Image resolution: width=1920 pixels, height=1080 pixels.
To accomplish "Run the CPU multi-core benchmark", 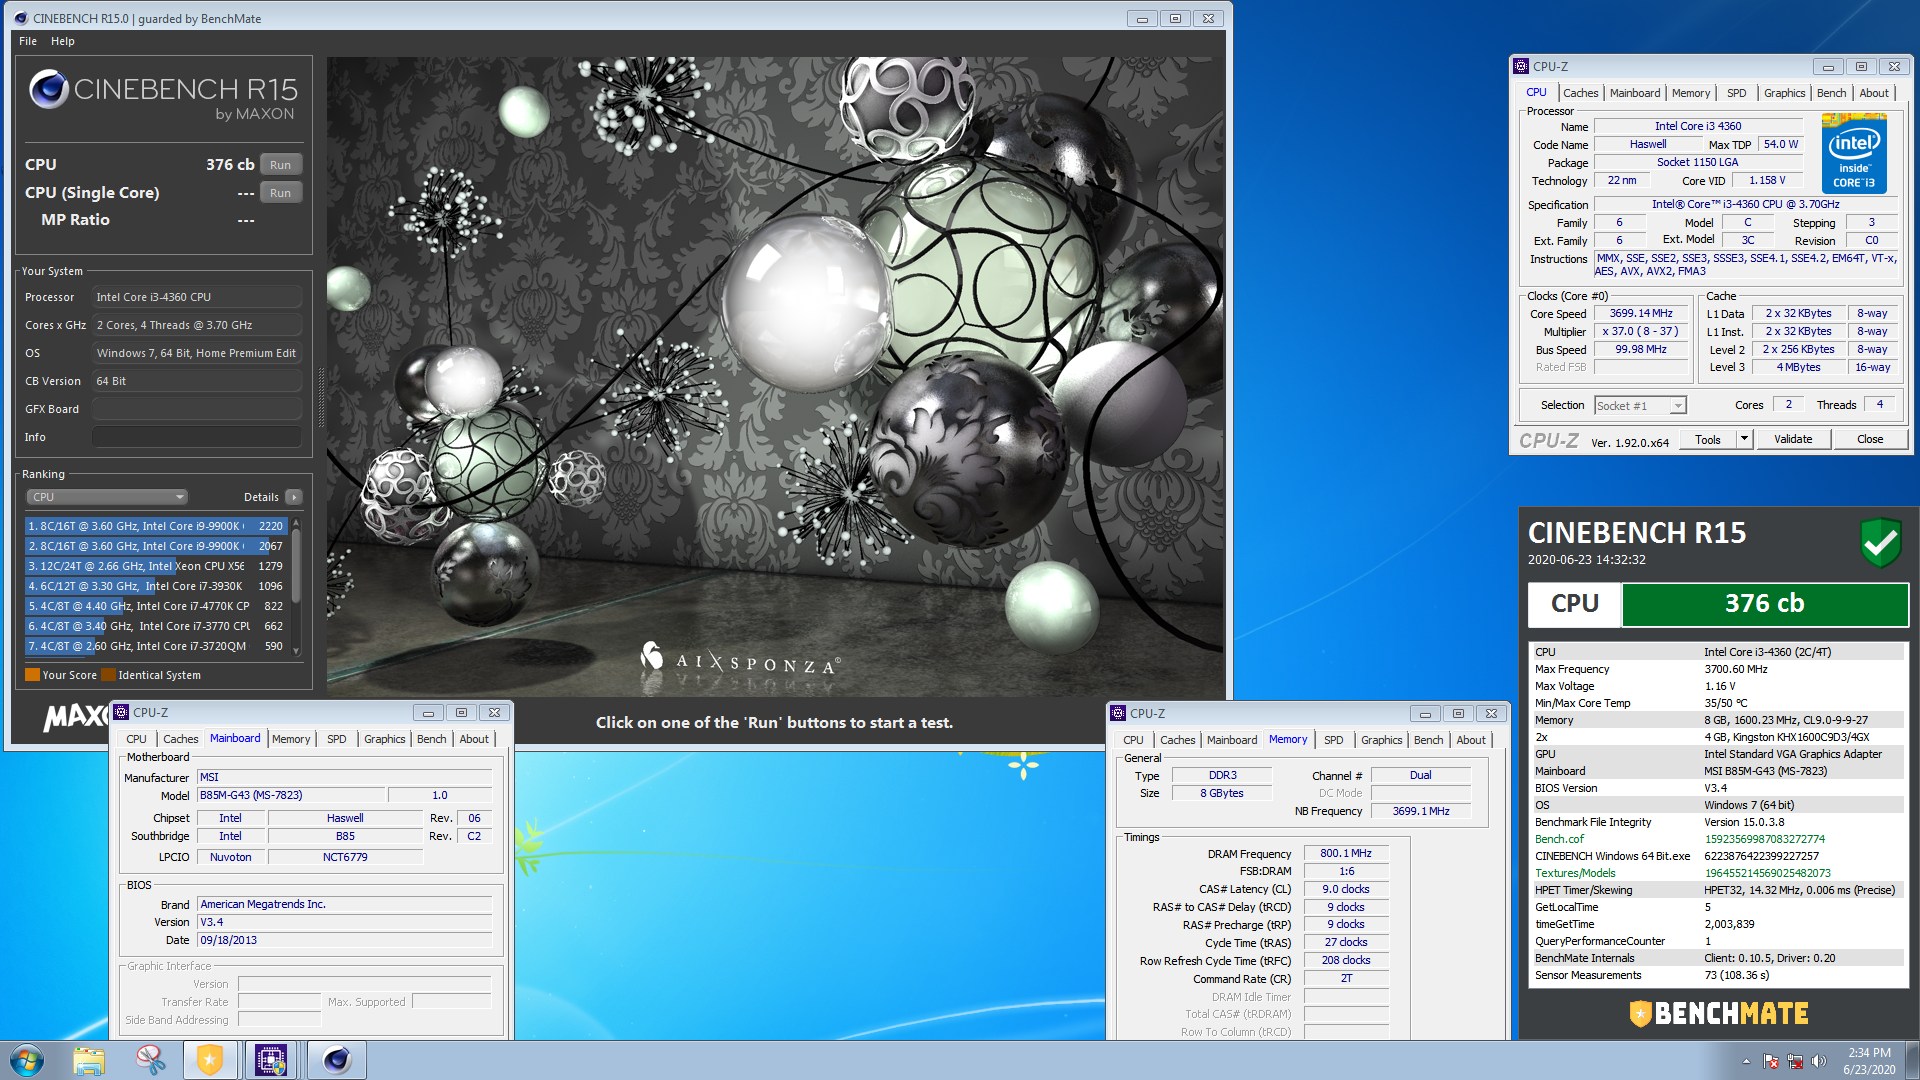I will (280, 165).
